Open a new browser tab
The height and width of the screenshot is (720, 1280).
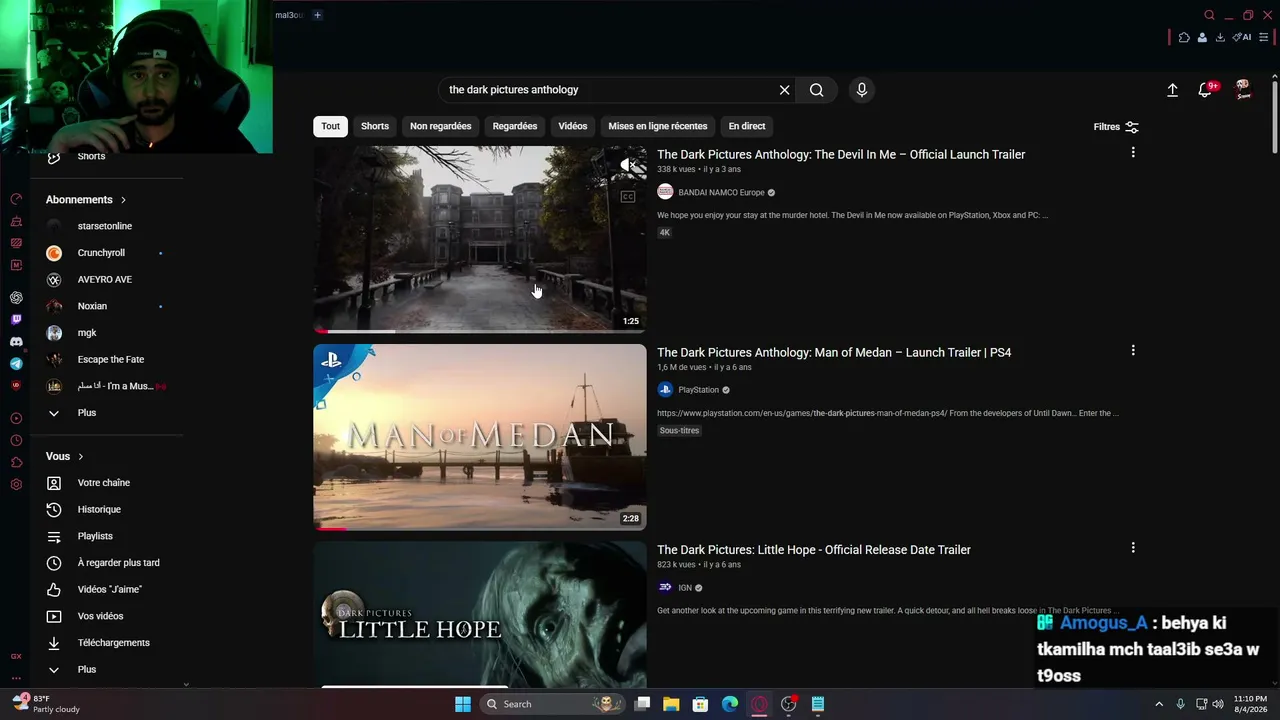pyautogui.click(x=317, y=15)
